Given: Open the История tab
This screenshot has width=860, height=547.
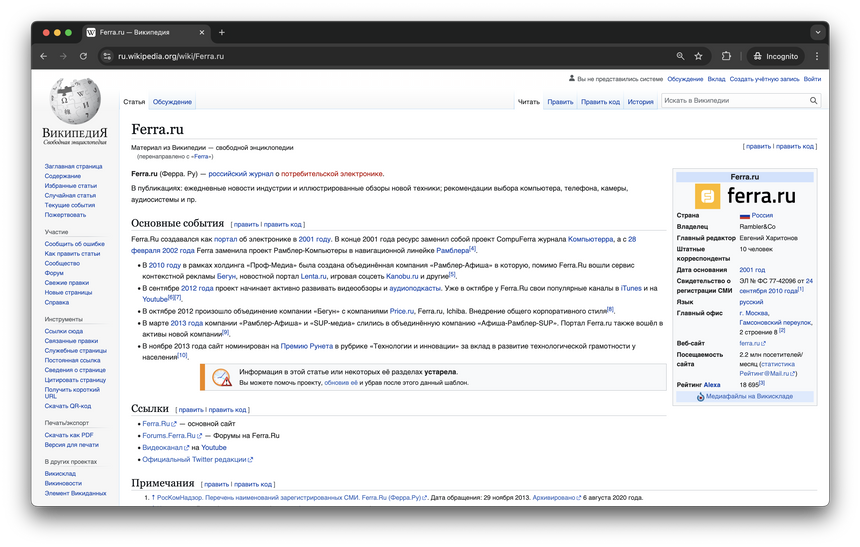Looking at the screenshot, I should click(x=640, y=102).
